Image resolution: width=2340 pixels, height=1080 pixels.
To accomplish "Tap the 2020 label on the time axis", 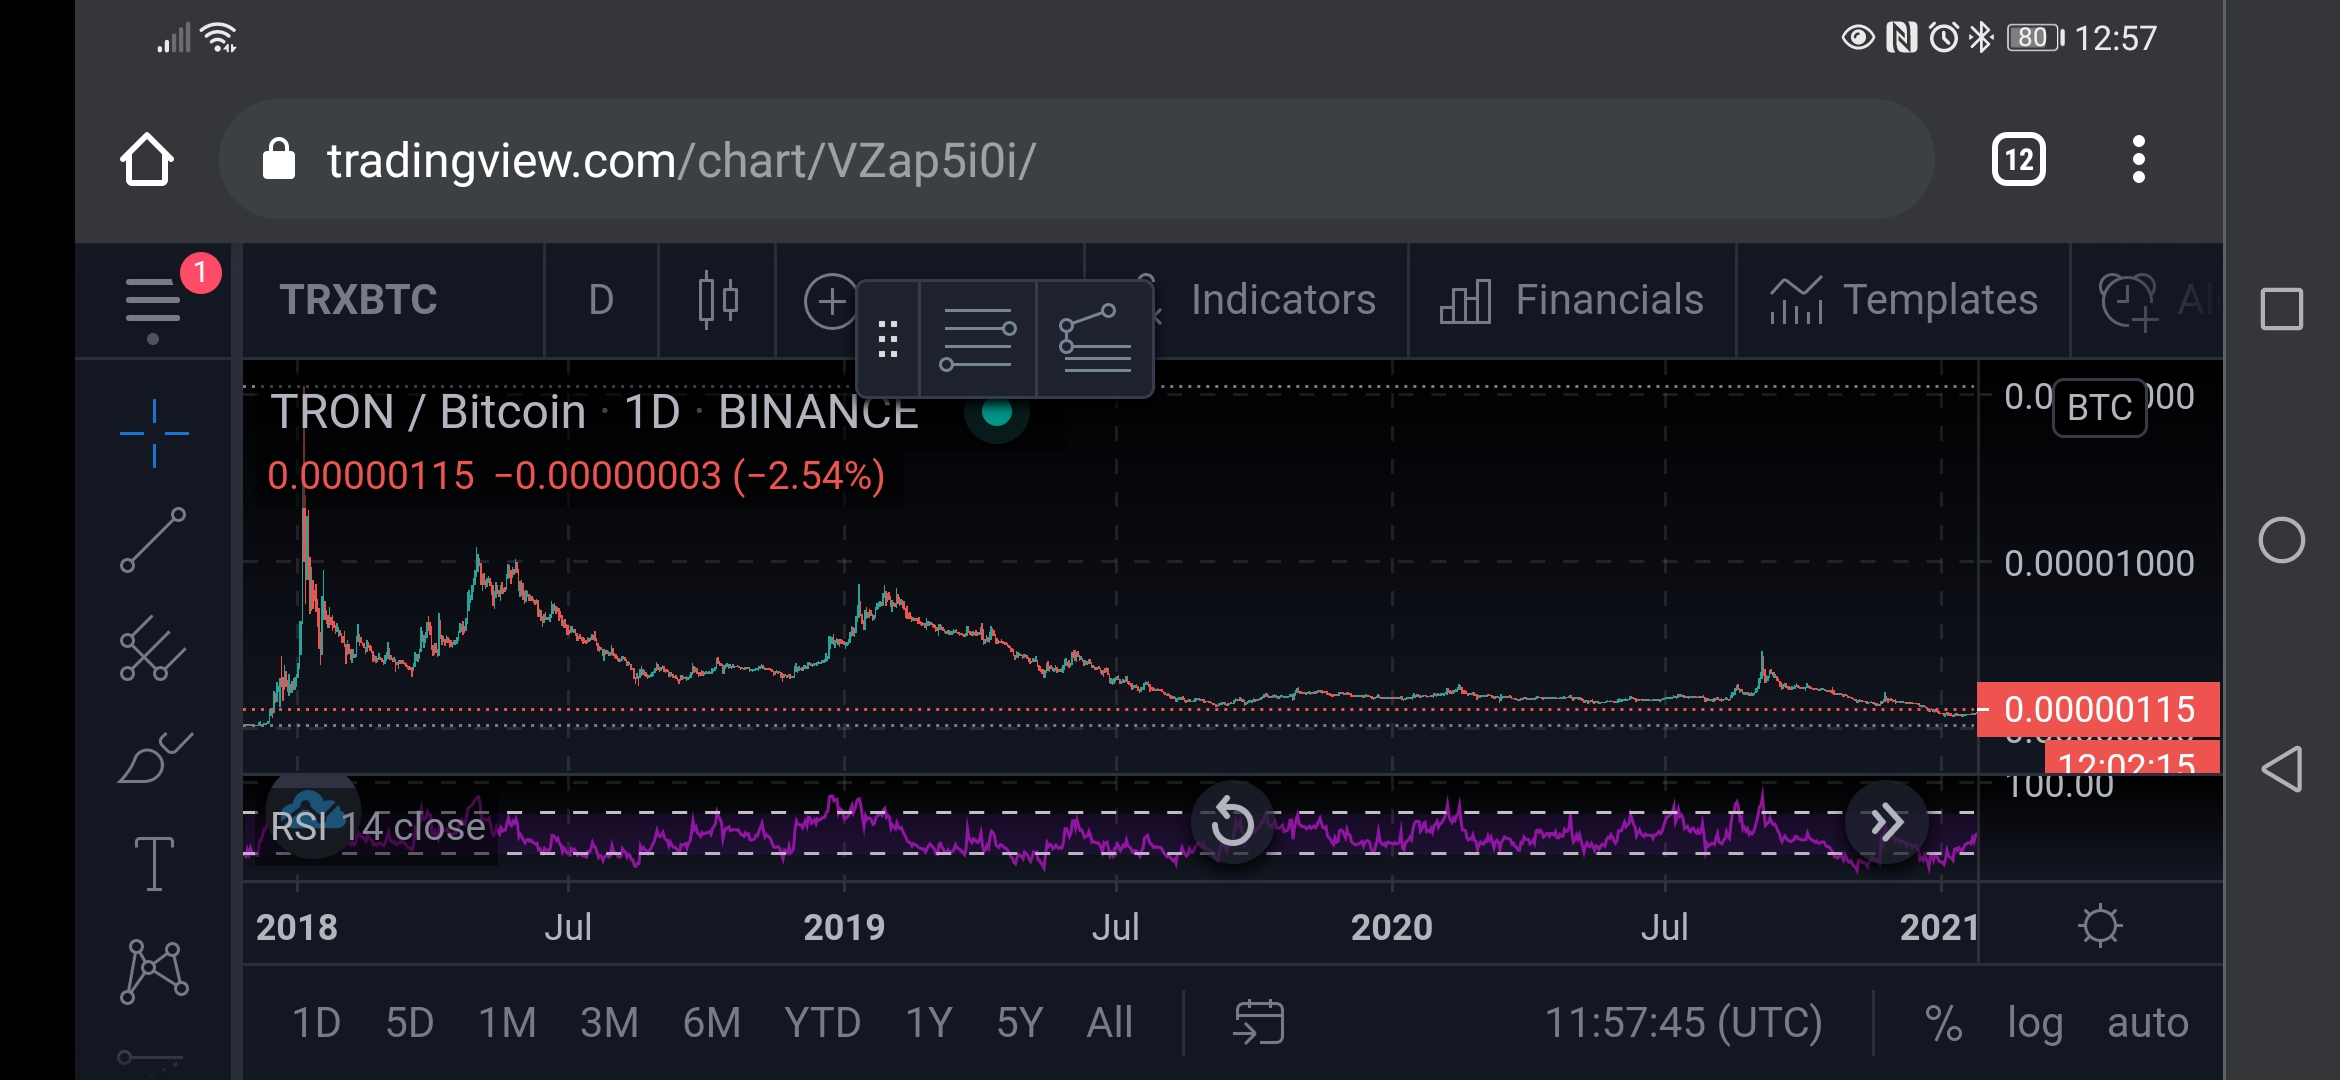I will pyautogui.click(x=1392, y=927).
